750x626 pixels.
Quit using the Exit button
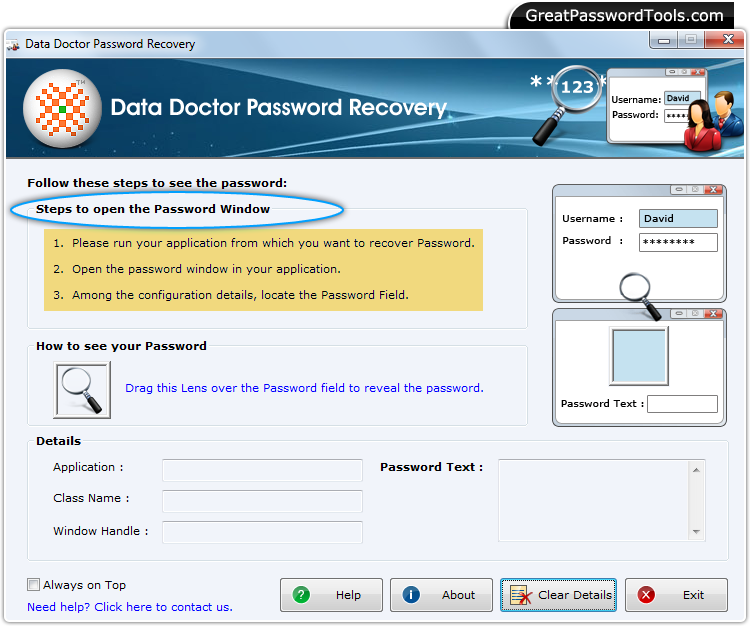677,595
